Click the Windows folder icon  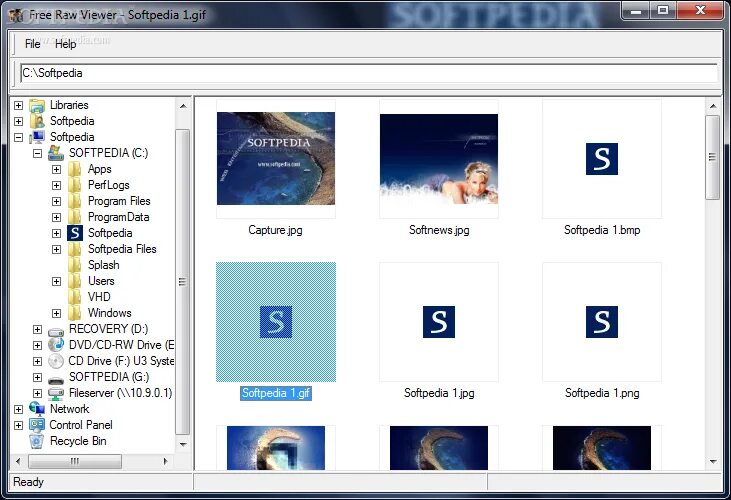[x=75, y=313]
